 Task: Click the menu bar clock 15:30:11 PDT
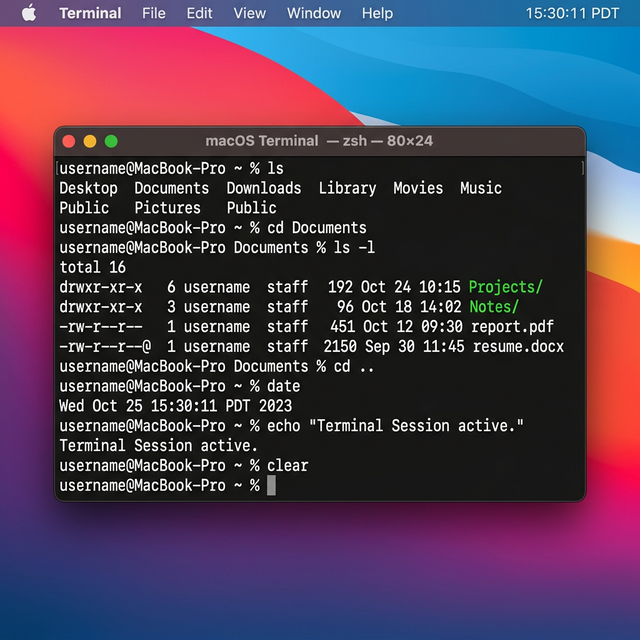[572, 13]
